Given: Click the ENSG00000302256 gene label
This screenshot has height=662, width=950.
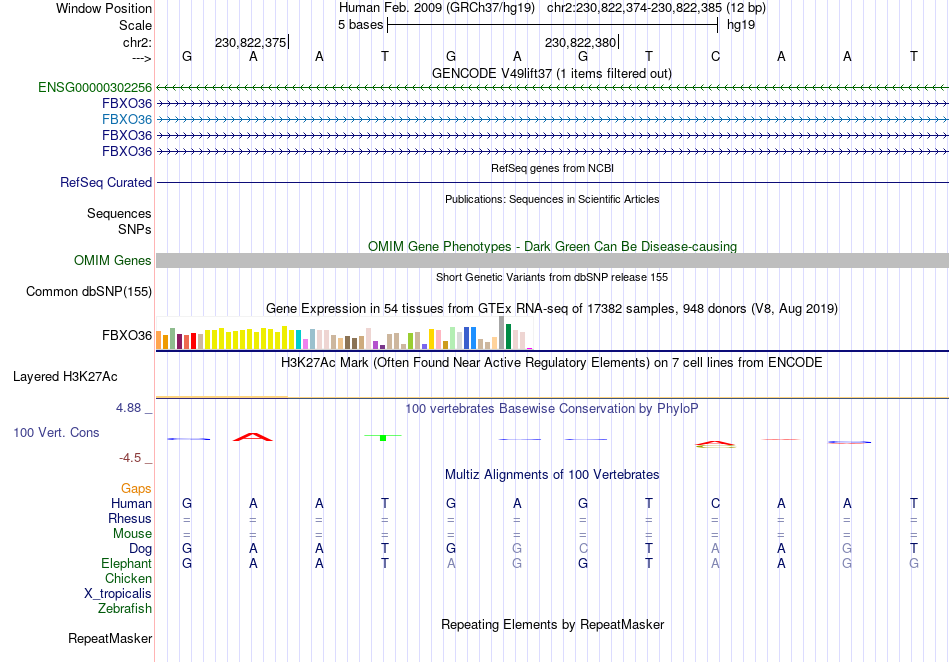Looking at the screenshot, I should click(x=95, y=88).
